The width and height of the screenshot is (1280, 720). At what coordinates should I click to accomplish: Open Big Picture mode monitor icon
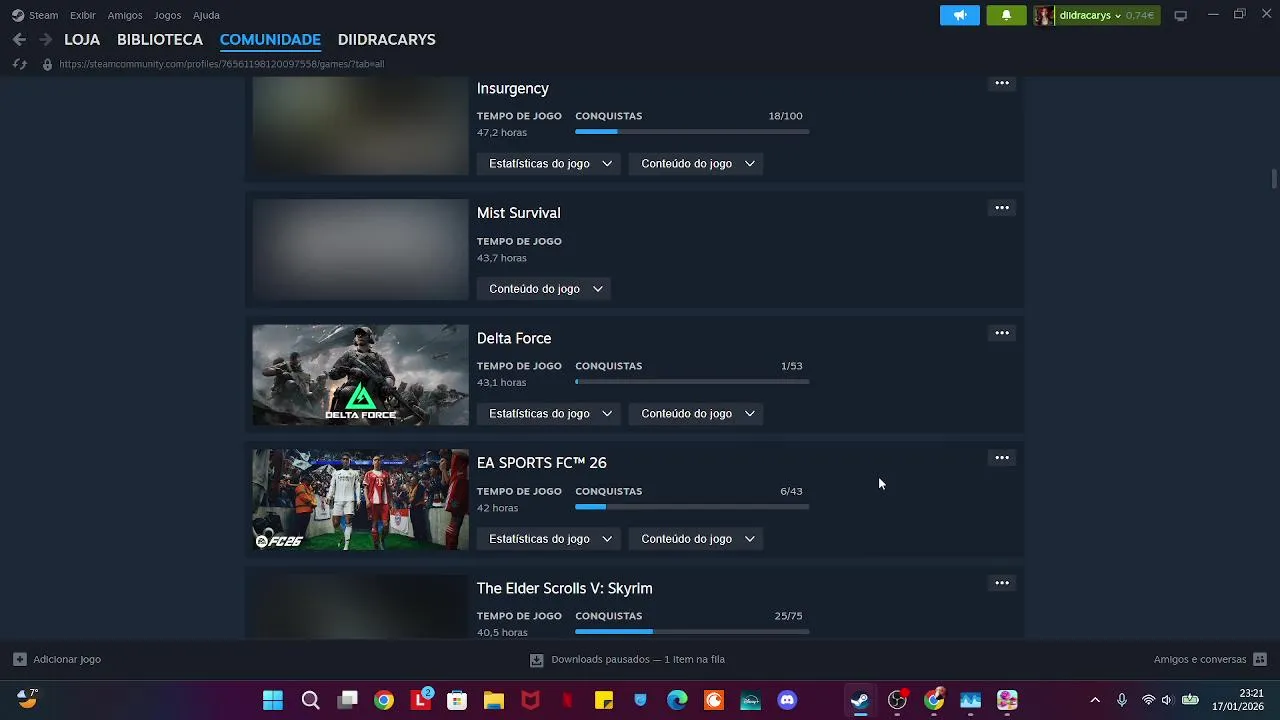click(1180, 15)
